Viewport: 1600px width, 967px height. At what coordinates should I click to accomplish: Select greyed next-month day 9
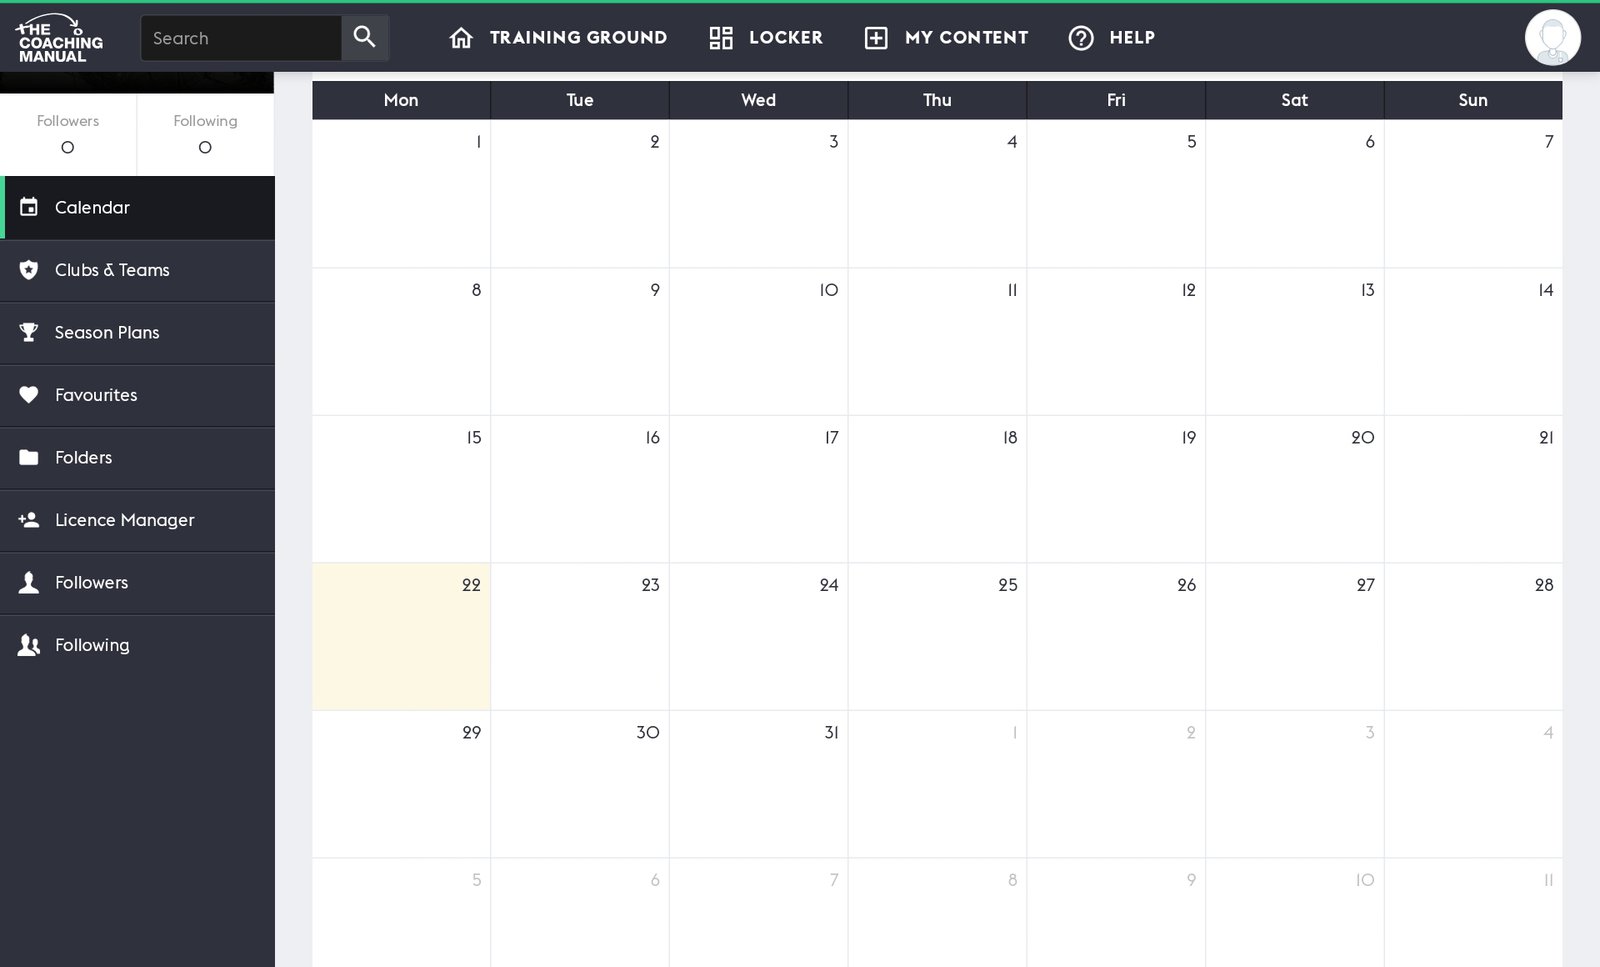pos(1116,912)
